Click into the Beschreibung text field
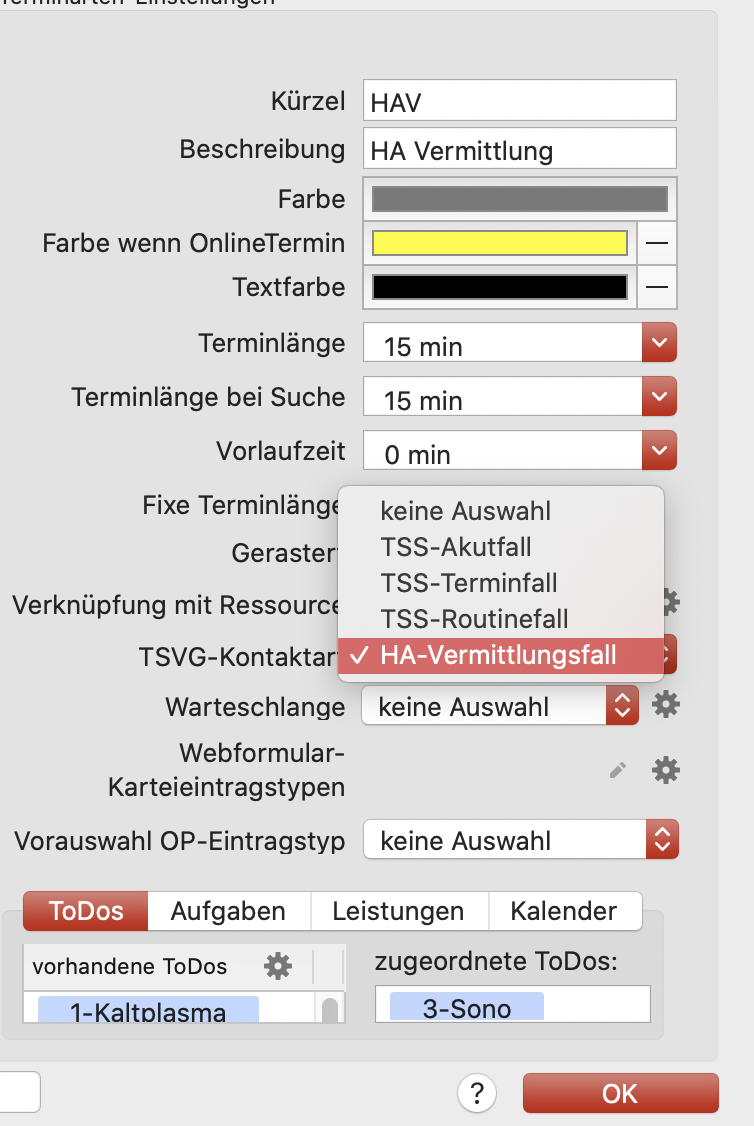Image resolution: width=754 pixels, height=1126 pixels. [x=519, y=149]
